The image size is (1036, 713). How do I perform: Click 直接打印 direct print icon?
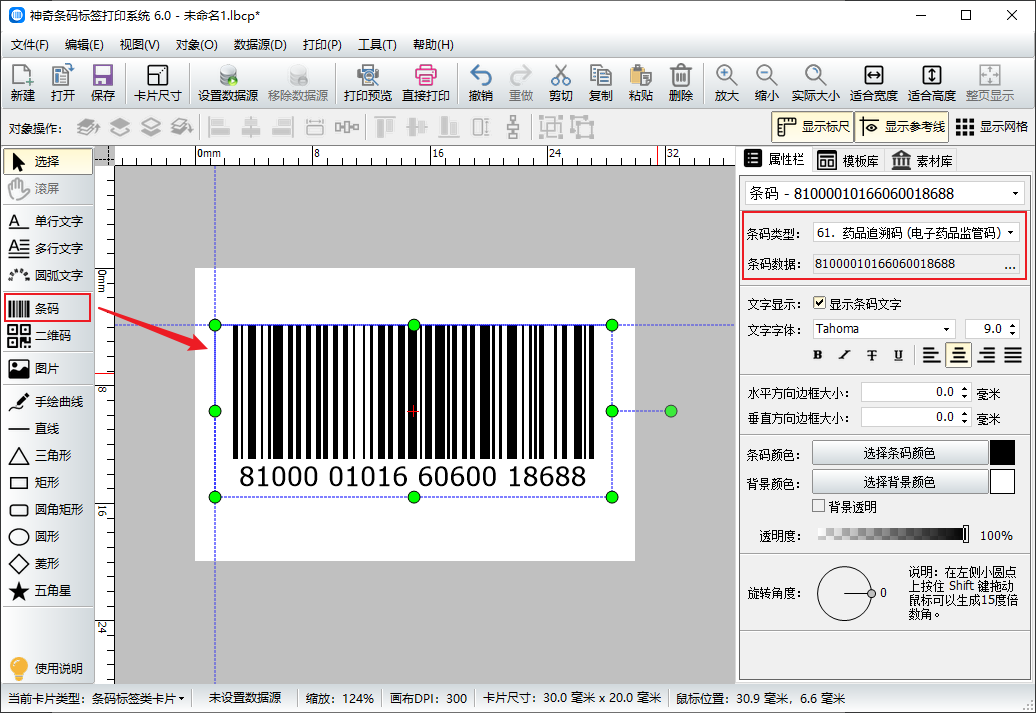pyautogui.click(x=426, y=83)
